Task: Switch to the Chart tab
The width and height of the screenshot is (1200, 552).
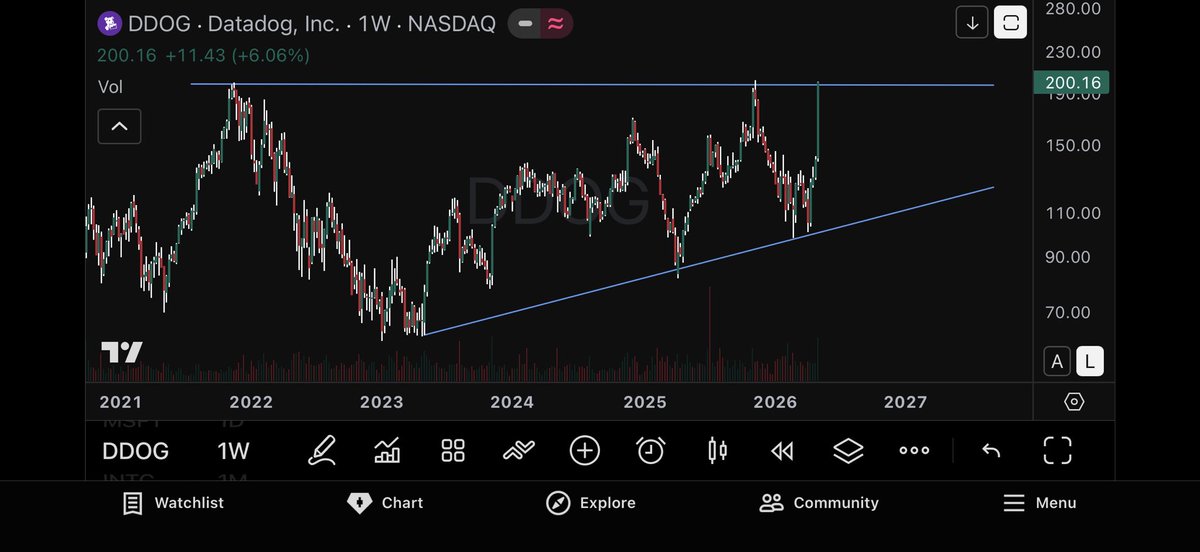Action: click(x=385, y=503)
